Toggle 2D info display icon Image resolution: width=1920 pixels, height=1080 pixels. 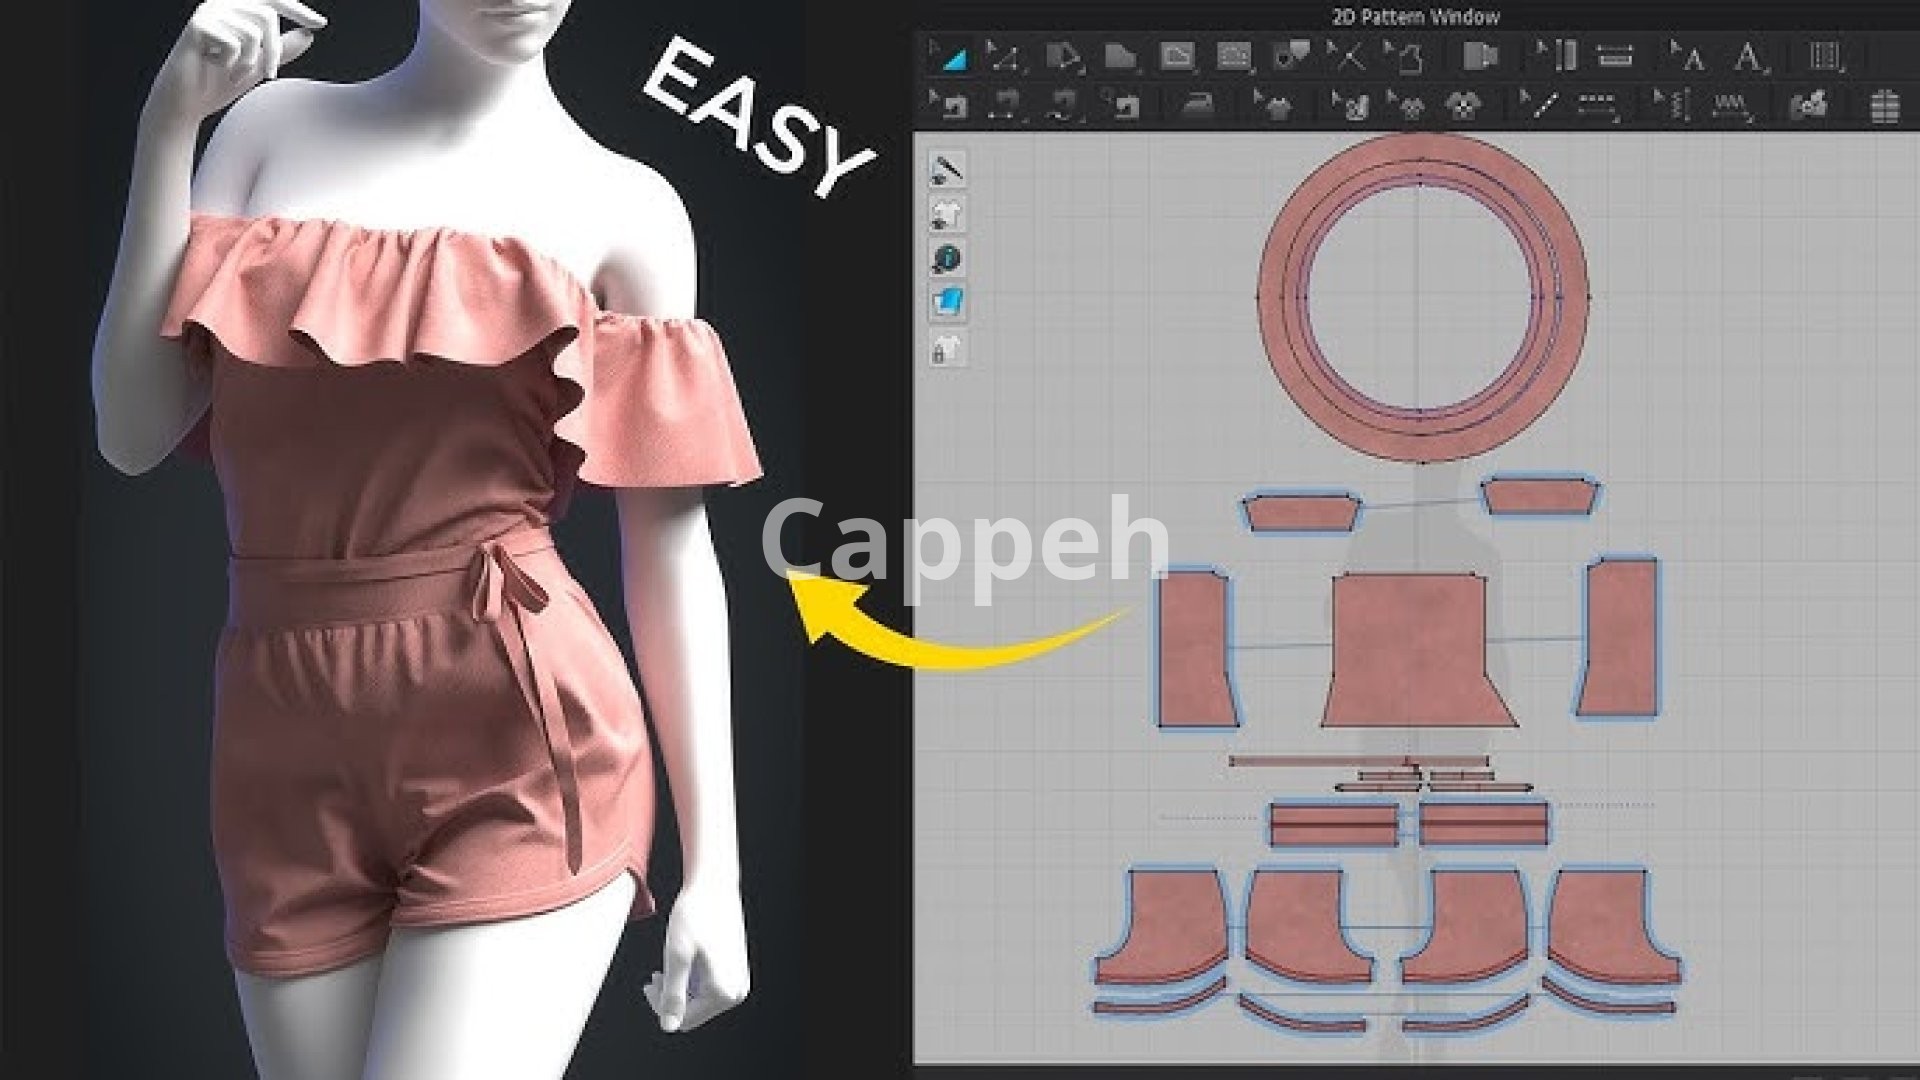pyautogui.click(x=947, y=259)
